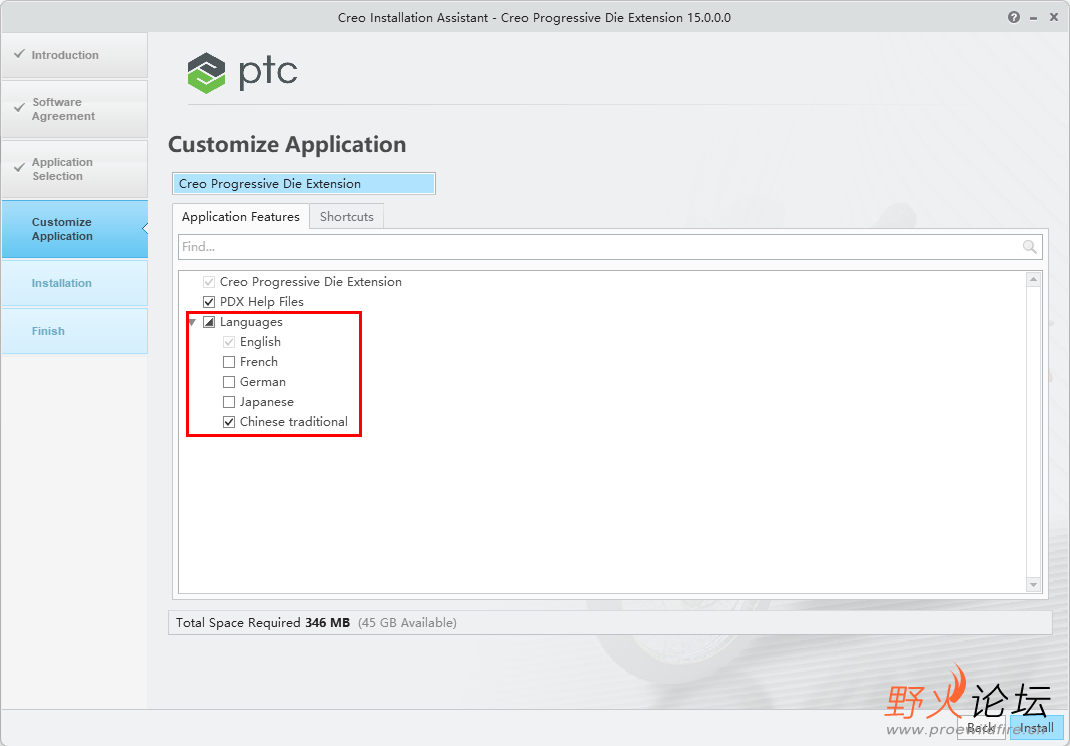Click the search magnifier icon in Find field

[x=1030, y=246]
